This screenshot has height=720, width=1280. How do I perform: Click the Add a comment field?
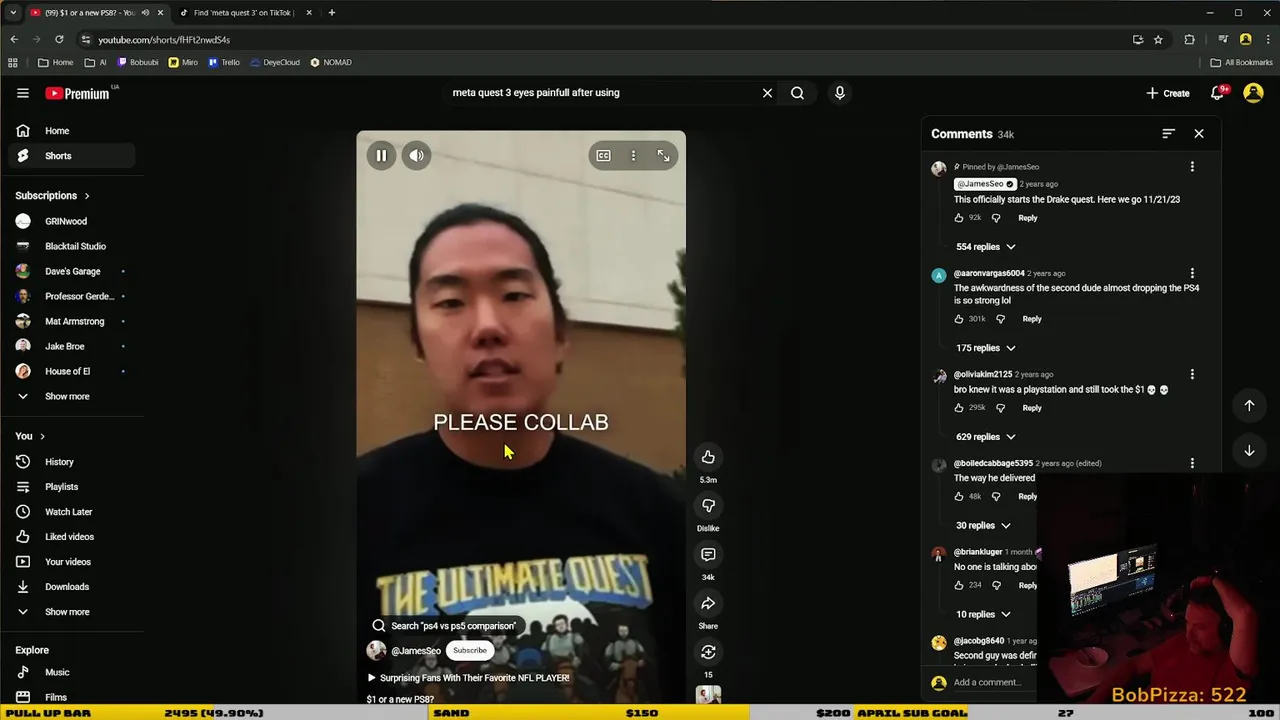coord(987,682)
